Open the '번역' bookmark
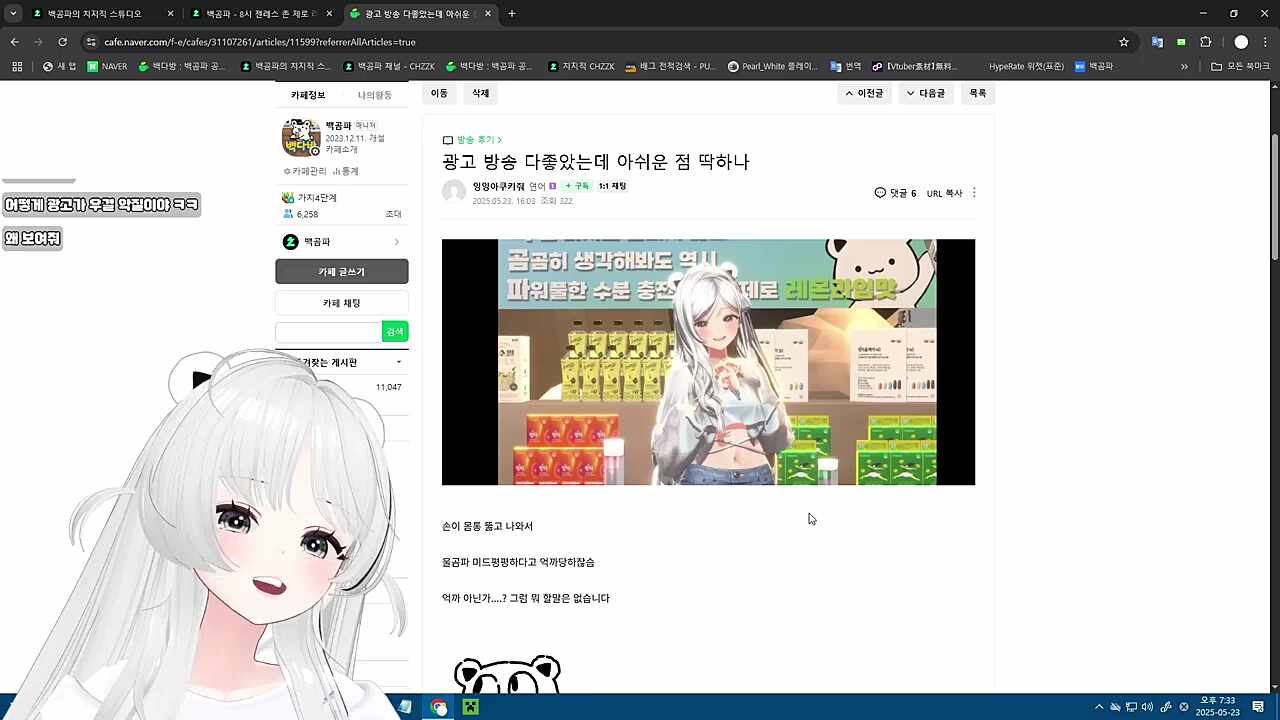The height and width of the screenshot is (720, 1280). [845, 66]
